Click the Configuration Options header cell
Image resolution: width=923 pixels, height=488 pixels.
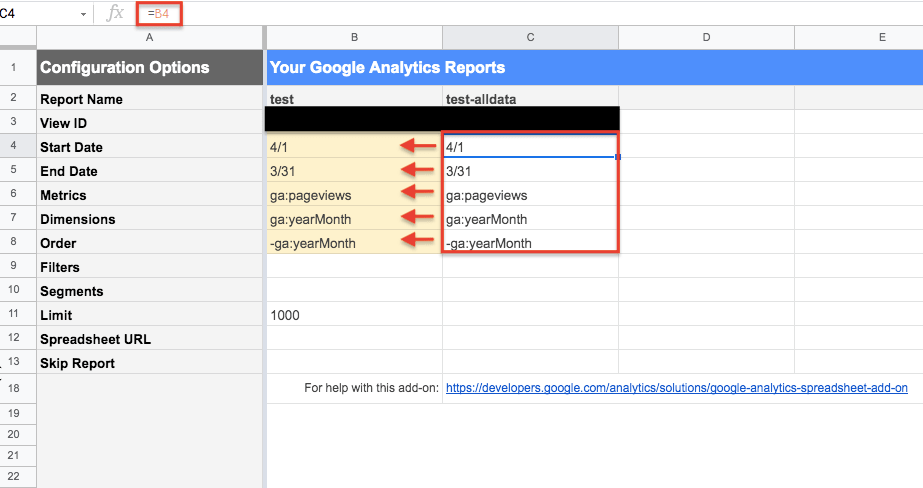tap(150, 68)
